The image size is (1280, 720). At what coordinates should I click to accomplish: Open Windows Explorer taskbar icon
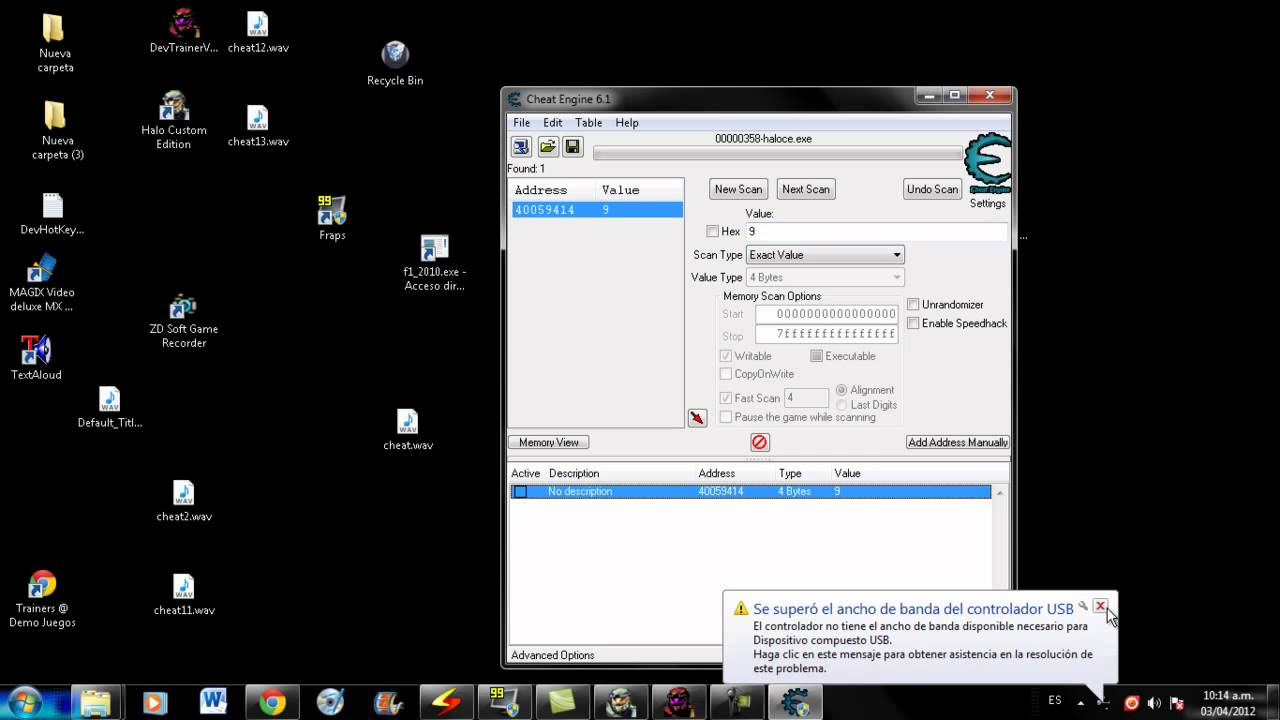96,702
